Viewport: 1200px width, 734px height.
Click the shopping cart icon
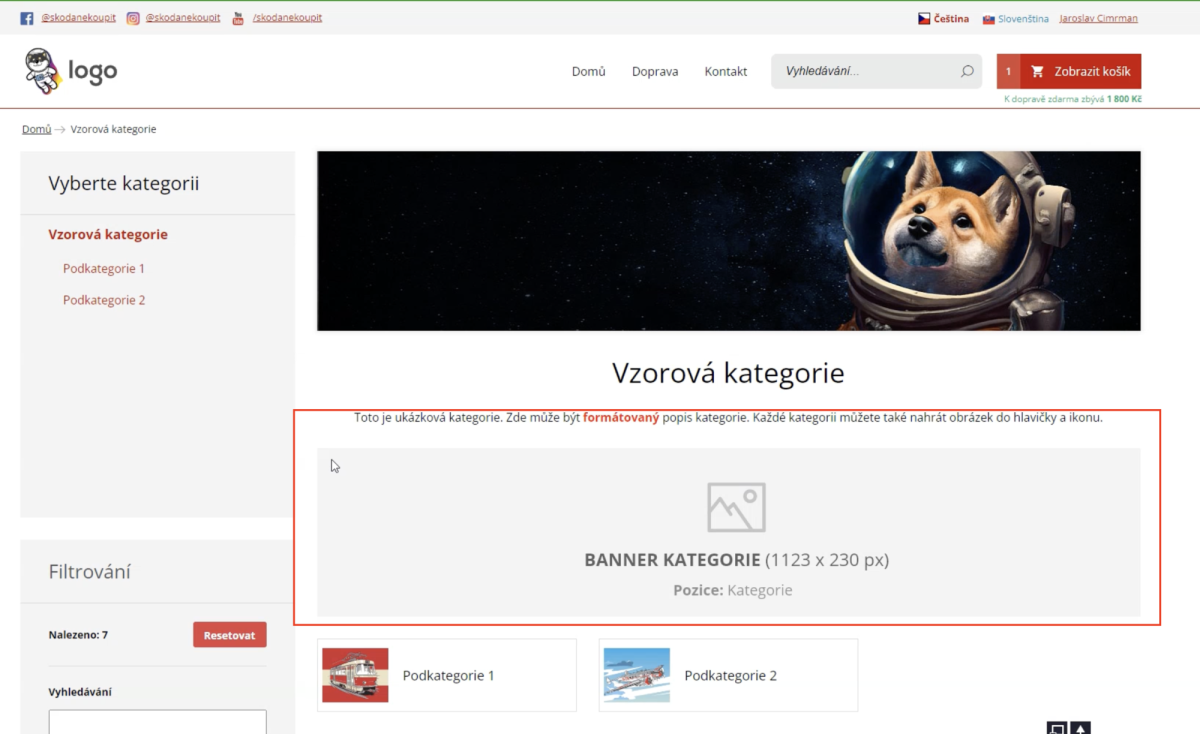coord(1037,71)
